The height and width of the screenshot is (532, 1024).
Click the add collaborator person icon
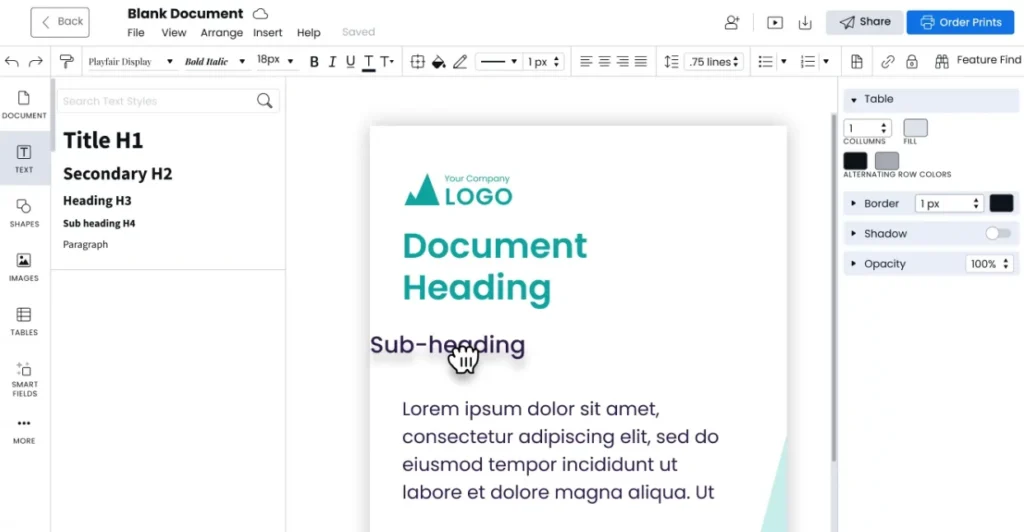point(731,22)
